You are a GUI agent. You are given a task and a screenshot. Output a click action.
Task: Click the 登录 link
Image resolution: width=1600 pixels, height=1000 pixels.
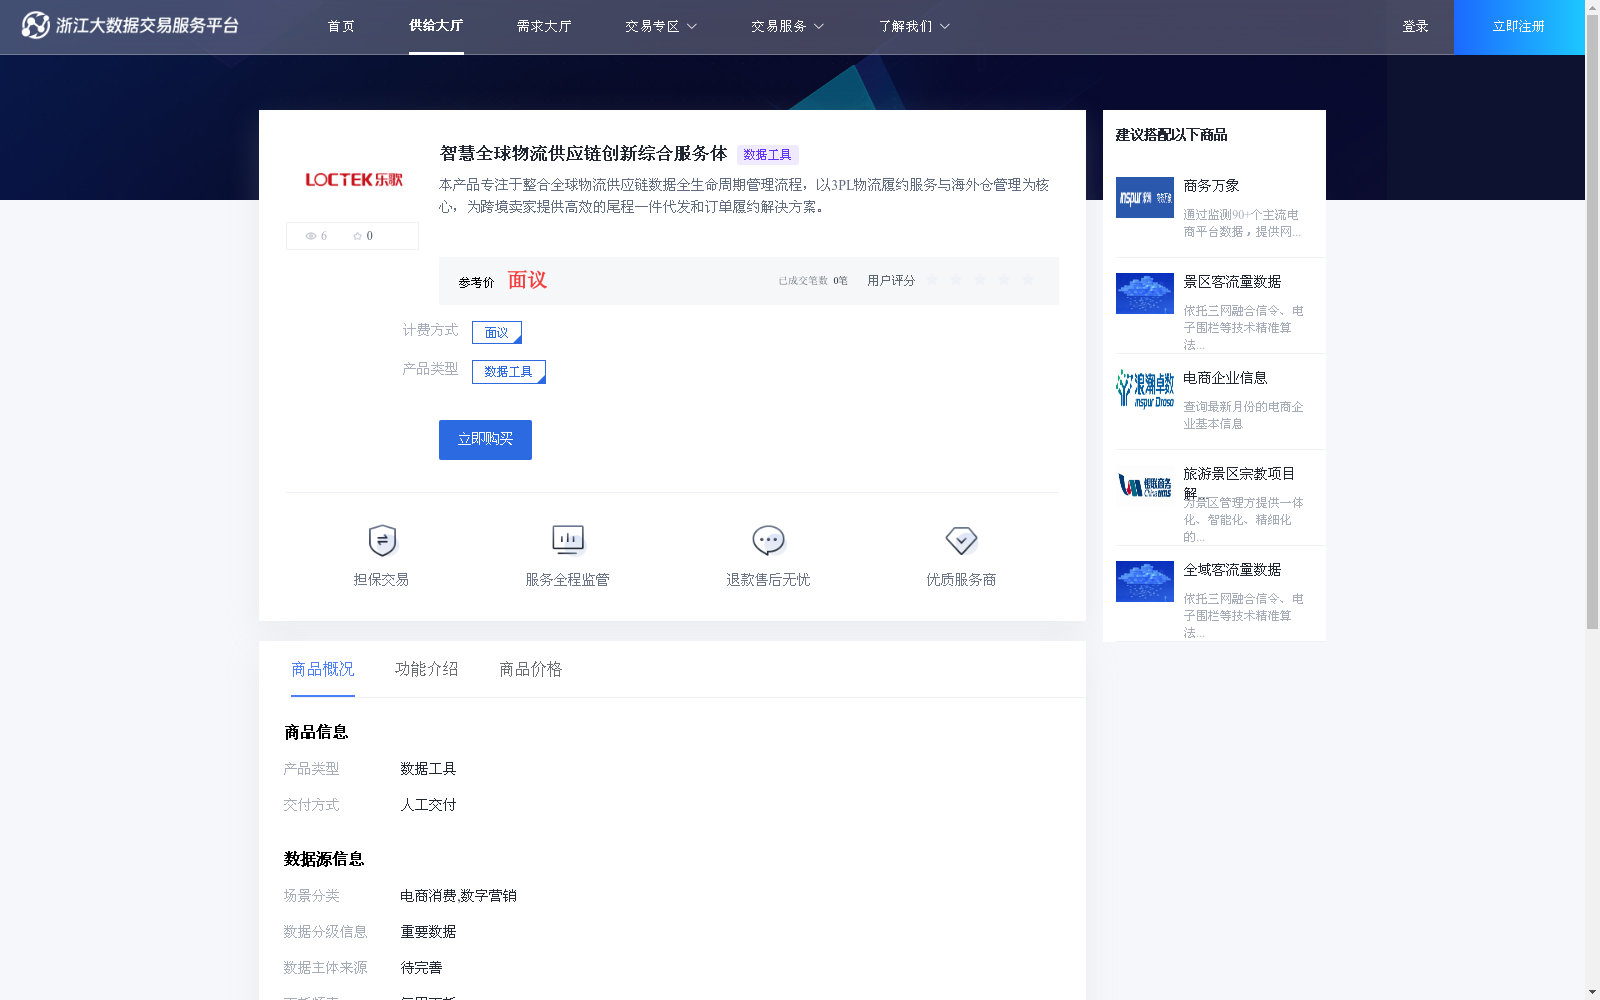pos(1415,27)
